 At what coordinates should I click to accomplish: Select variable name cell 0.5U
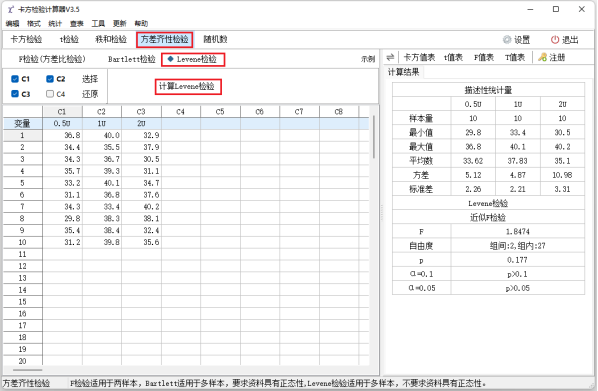(x=62, y=123)
